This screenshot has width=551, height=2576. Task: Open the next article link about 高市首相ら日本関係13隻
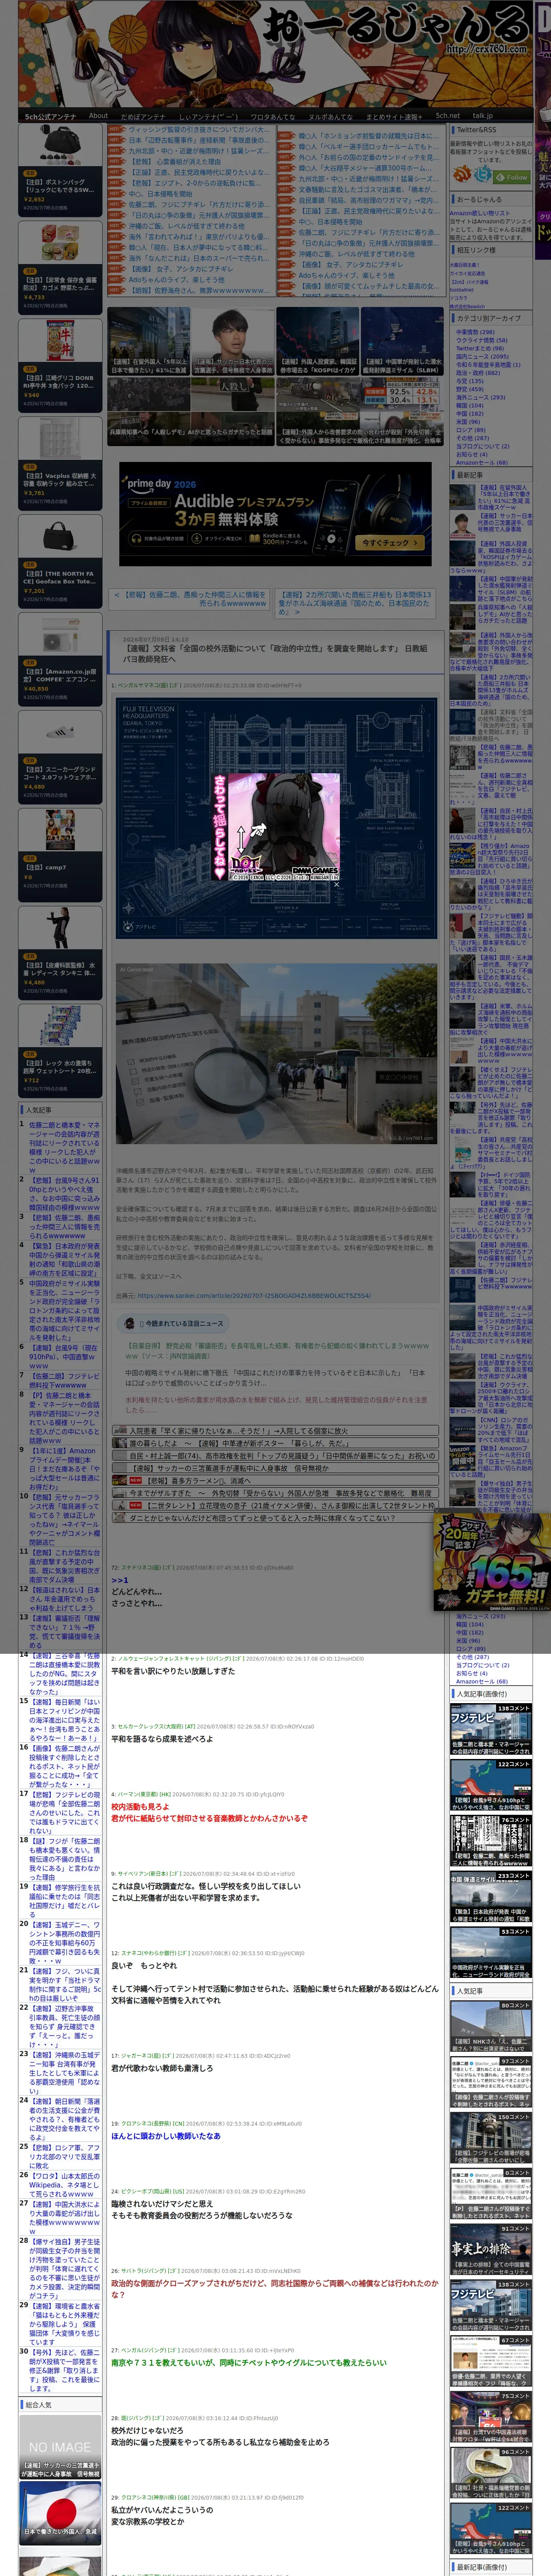coord(355,603)
